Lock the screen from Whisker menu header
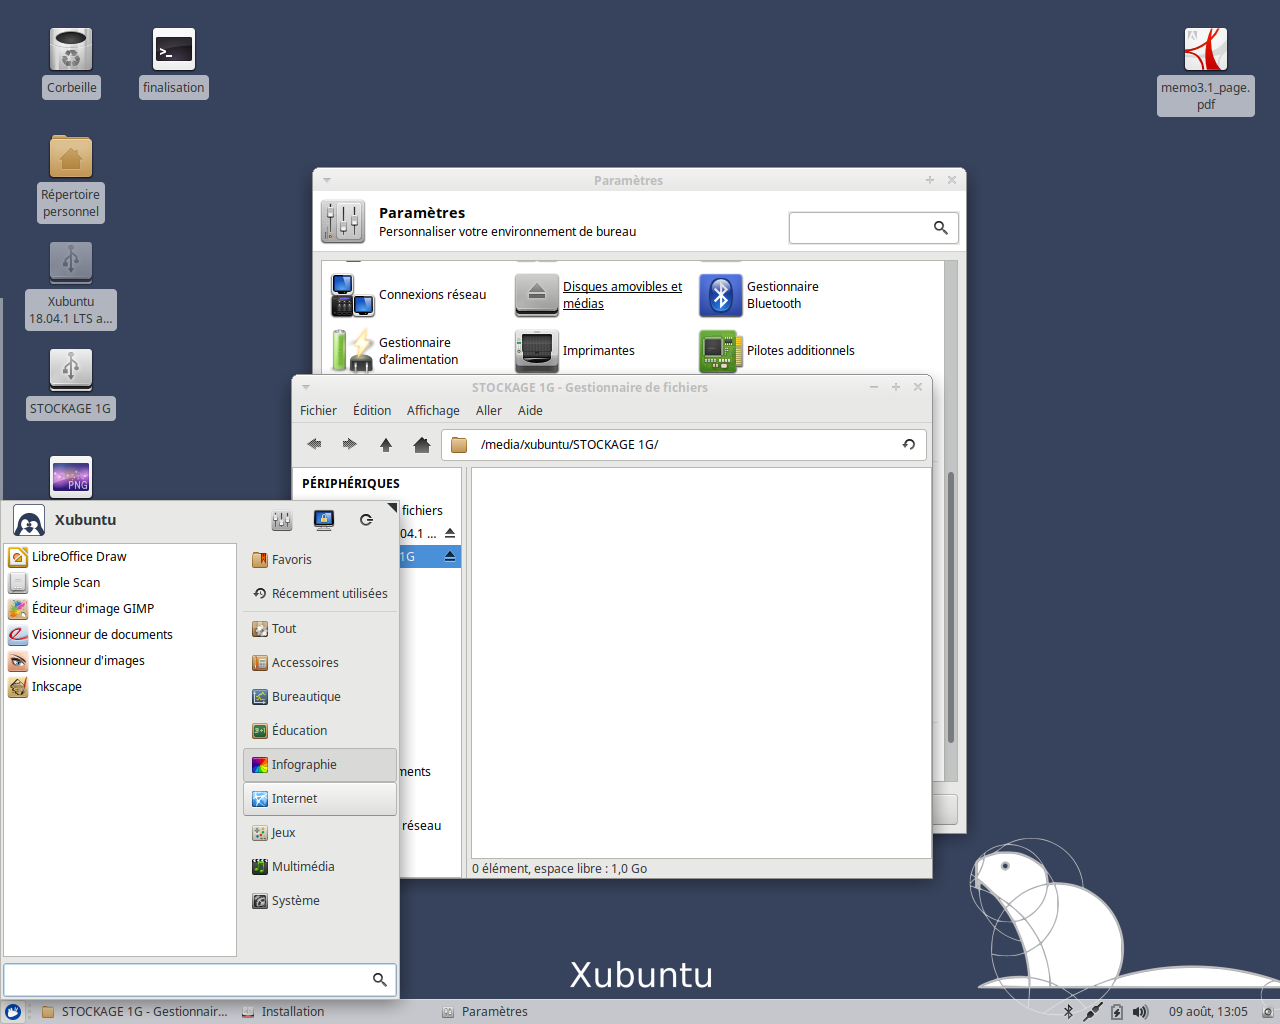 (x=324, y=520)
